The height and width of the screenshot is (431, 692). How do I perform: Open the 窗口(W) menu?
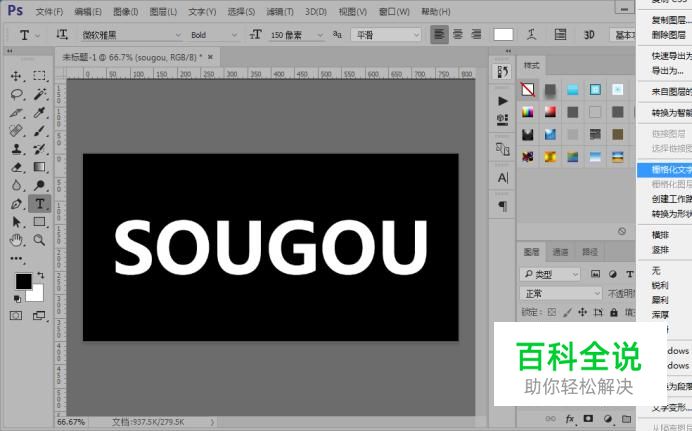[x=394, y=12]
